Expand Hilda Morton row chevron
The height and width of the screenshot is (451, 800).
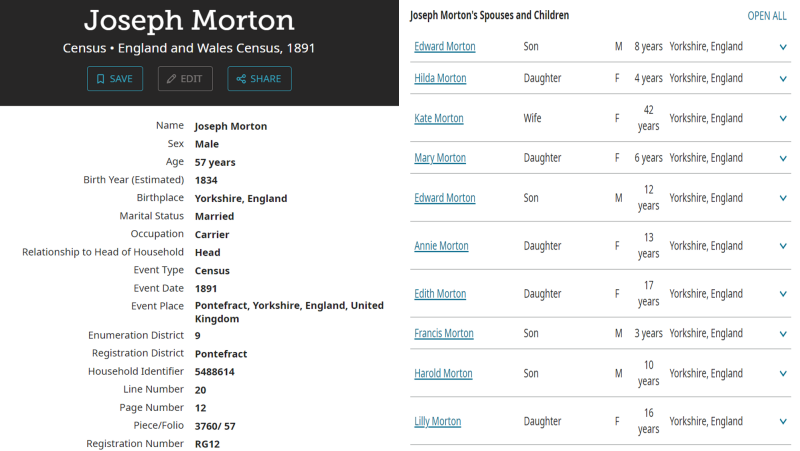click(x=783, y=78)
